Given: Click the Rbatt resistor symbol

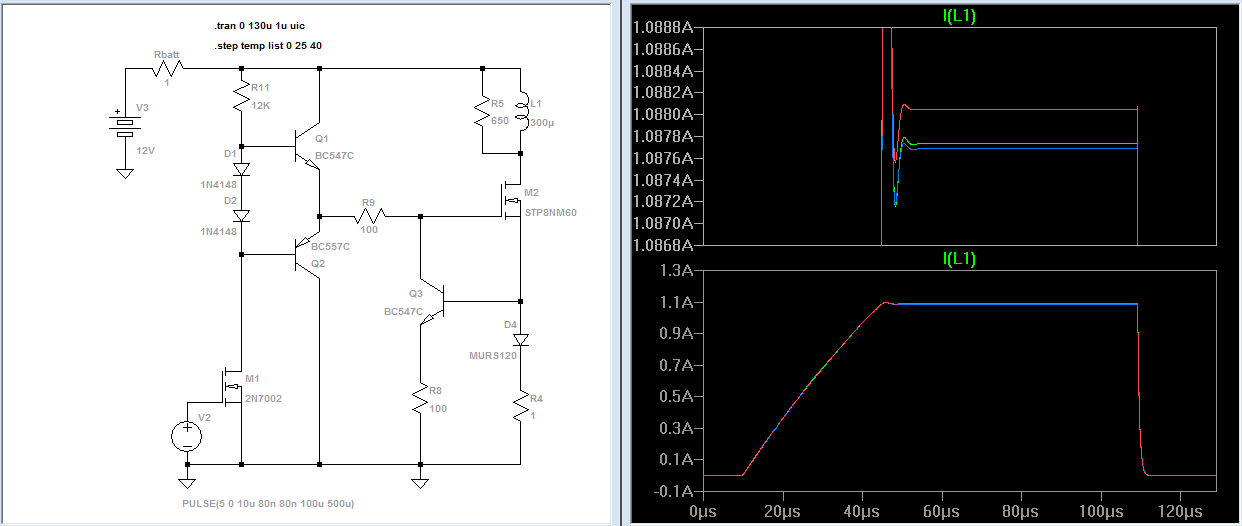Looking at the screenshot, I should [167, 69].
